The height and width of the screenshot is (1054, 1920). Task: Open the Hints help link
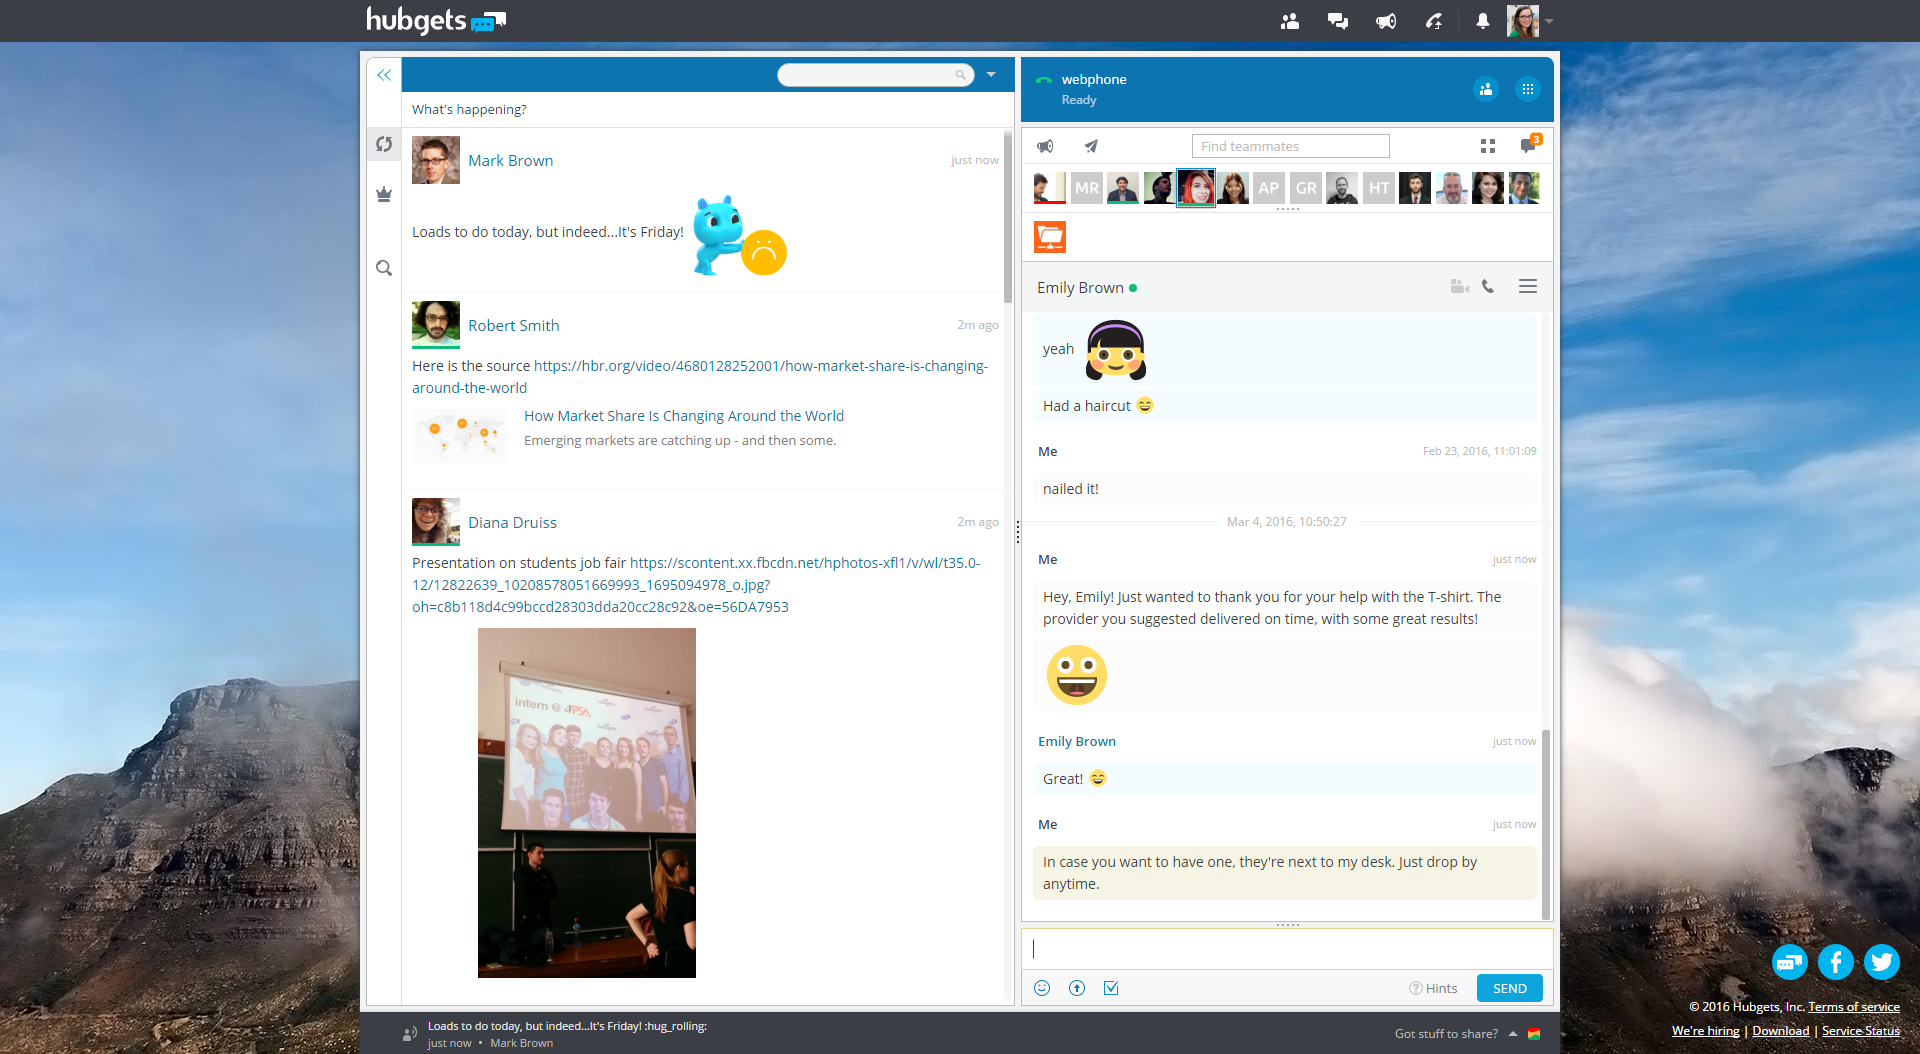tap(1433, 988)
